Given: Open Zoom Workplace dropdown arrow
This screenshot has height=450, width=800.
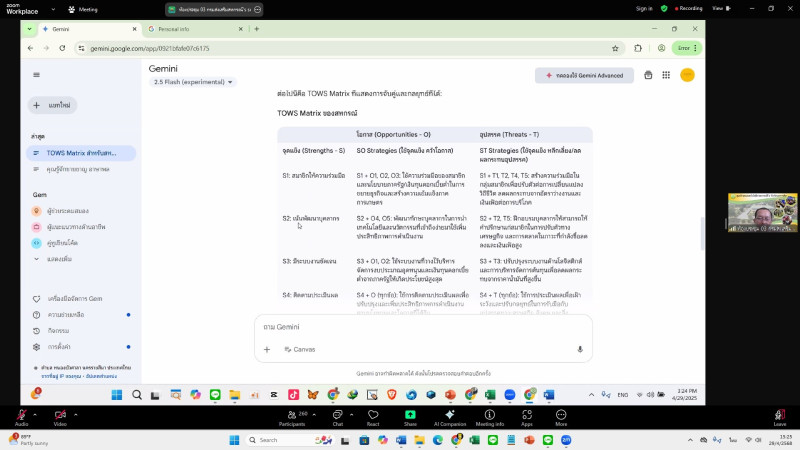Looking at the screenshot, I should click(x=53, y=9).
